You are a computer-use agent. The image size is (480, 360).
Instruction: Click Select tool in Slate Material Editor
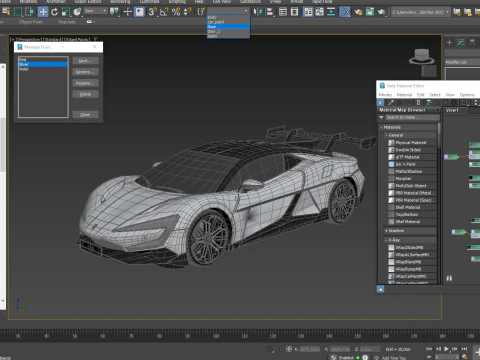(x=381, y=103)
